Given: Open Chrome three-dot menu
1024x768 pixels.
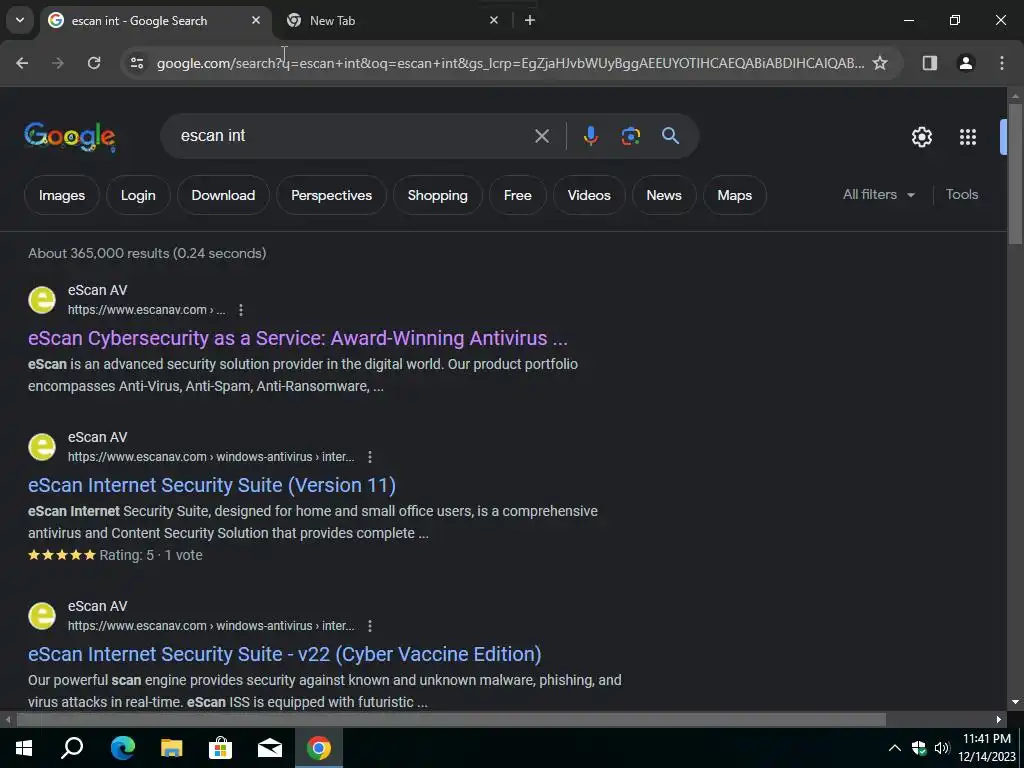Looking at the screenshot, I should click(1001, 63).
